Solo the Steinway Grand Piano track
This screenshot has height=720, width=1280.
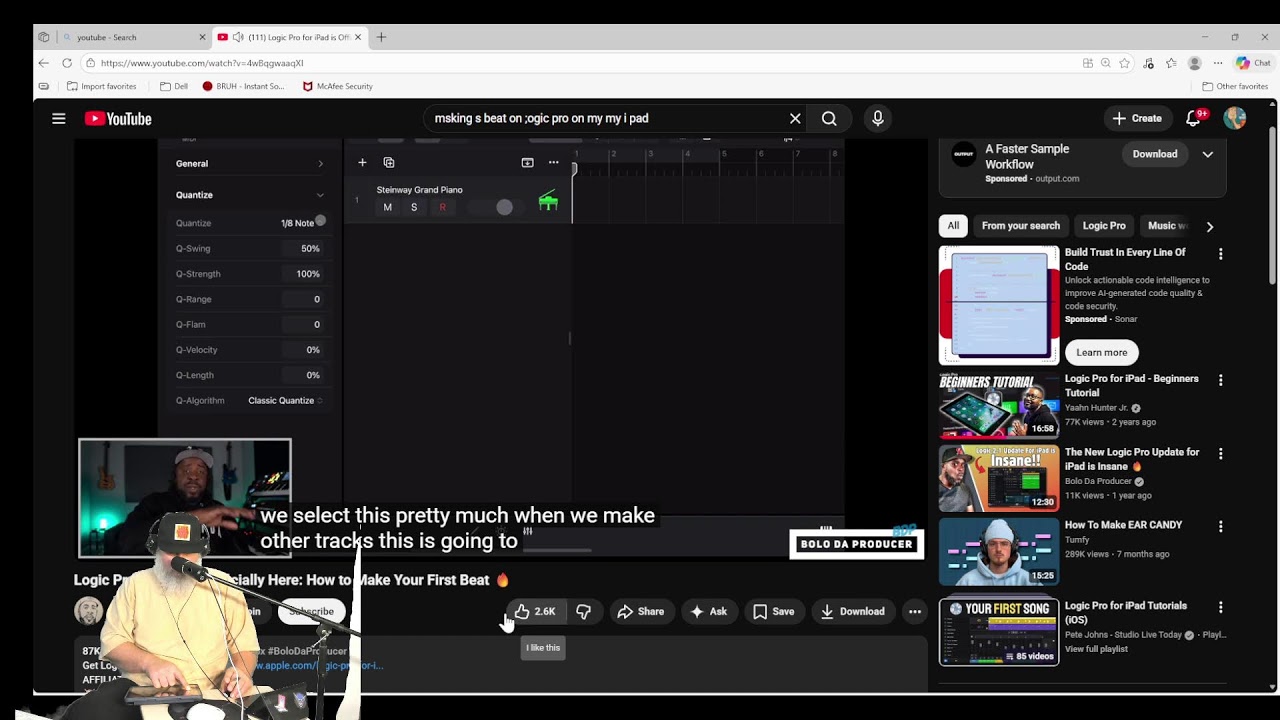(414, 207)
